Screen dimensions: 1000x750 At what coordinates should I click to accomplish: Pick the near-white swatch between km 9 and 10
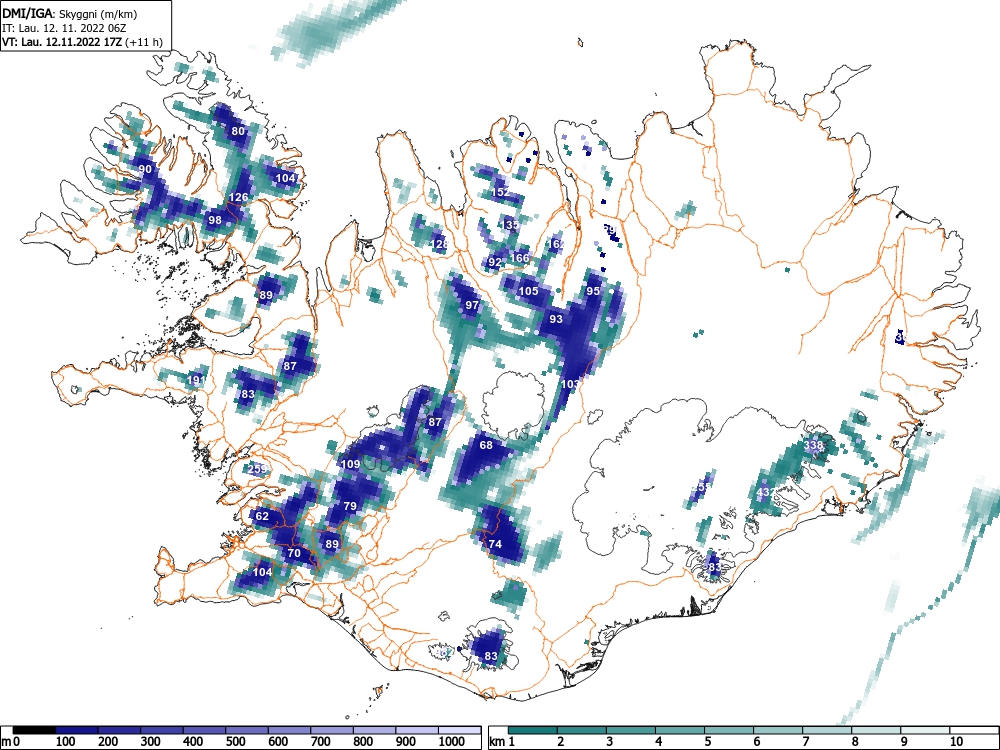click(x=925, y=730)
